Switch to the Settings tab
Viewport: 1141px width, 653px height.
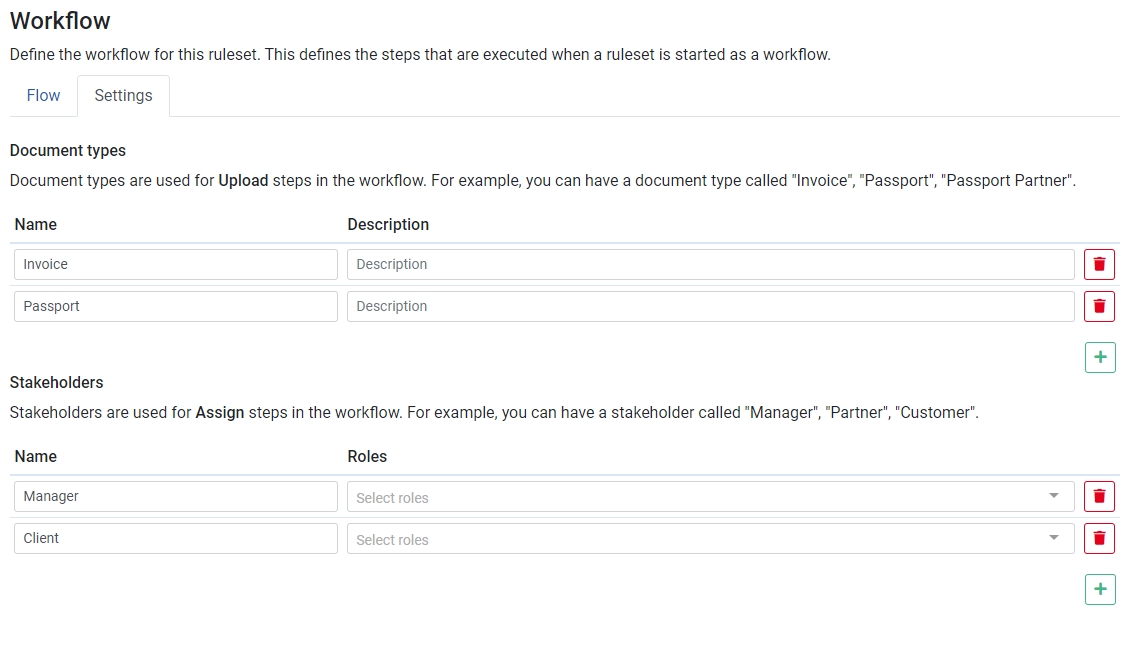pos(123,96)
